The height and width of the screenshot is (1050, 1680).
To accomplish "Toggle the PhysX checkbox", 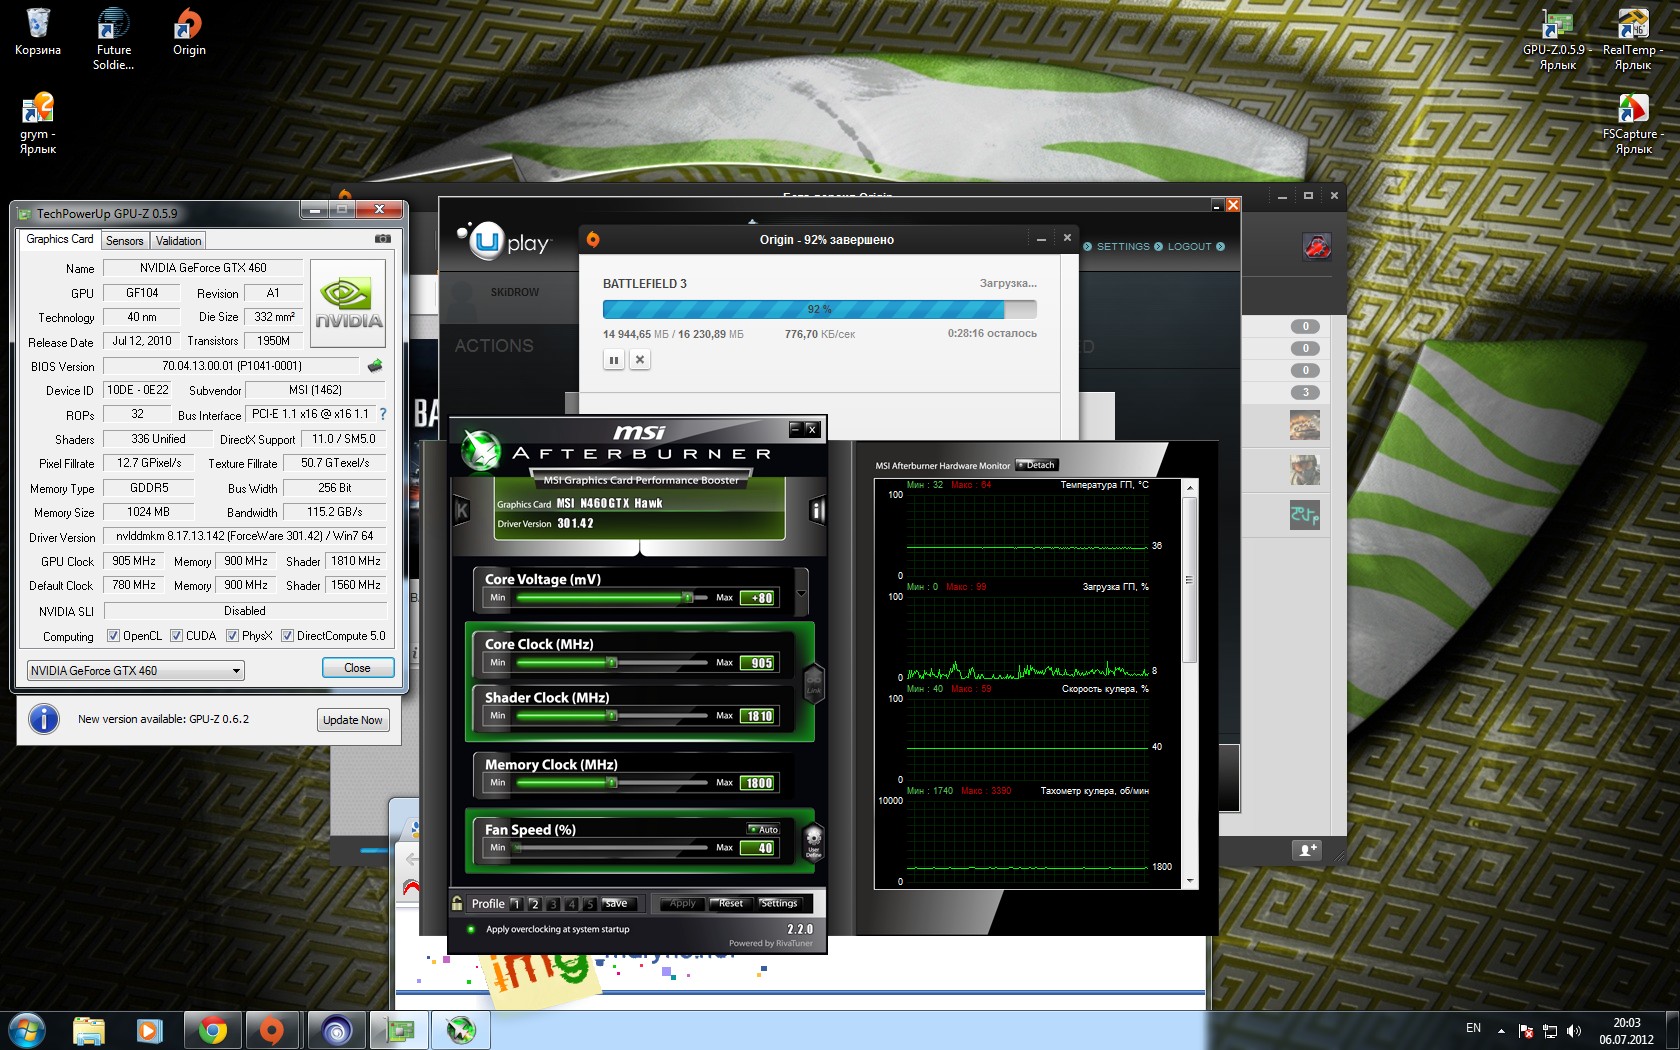I will click(232, 636).
